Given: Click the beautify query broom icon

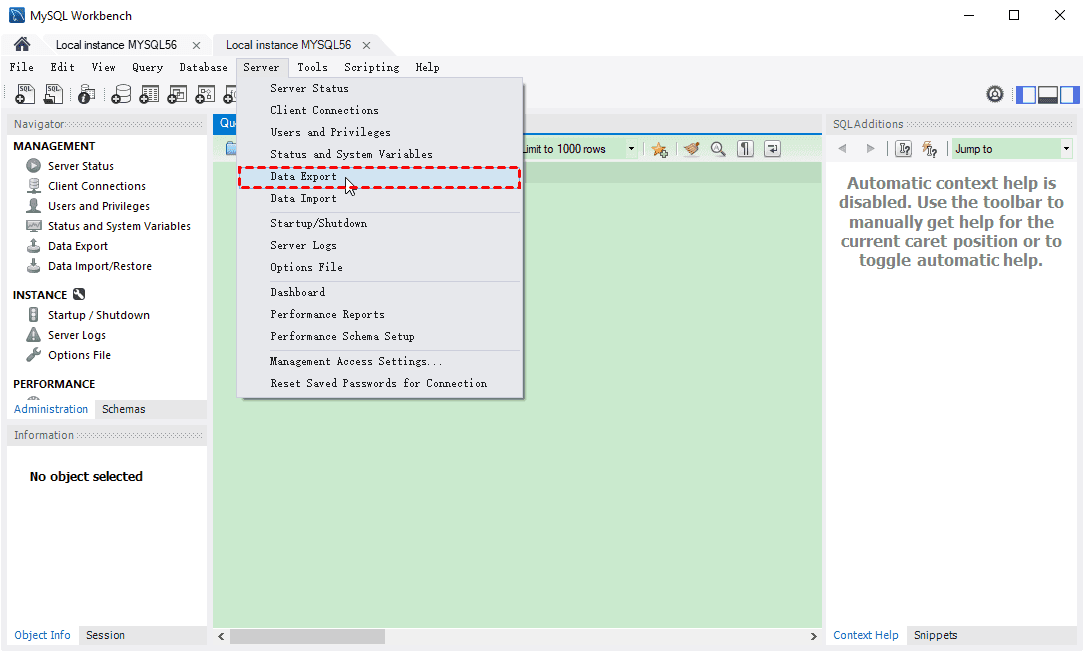Looking at the screenshot, I should pyautogui.click(x=691, y=149).
